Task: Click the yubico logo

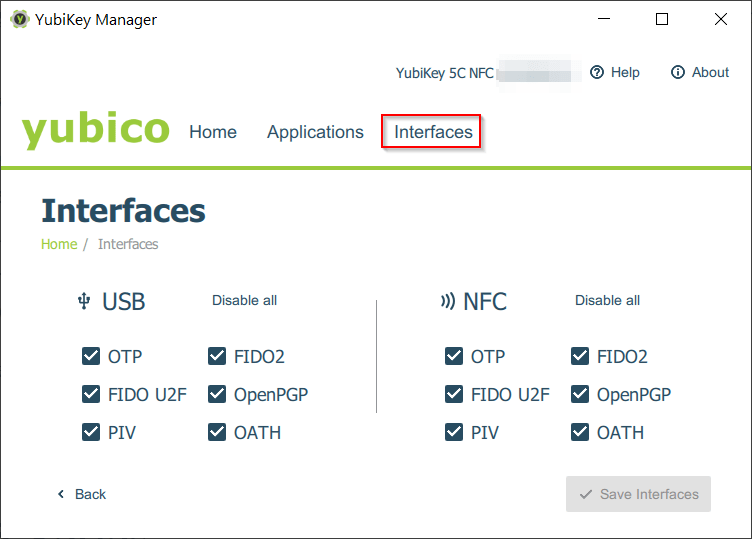Action: (96, 131)
